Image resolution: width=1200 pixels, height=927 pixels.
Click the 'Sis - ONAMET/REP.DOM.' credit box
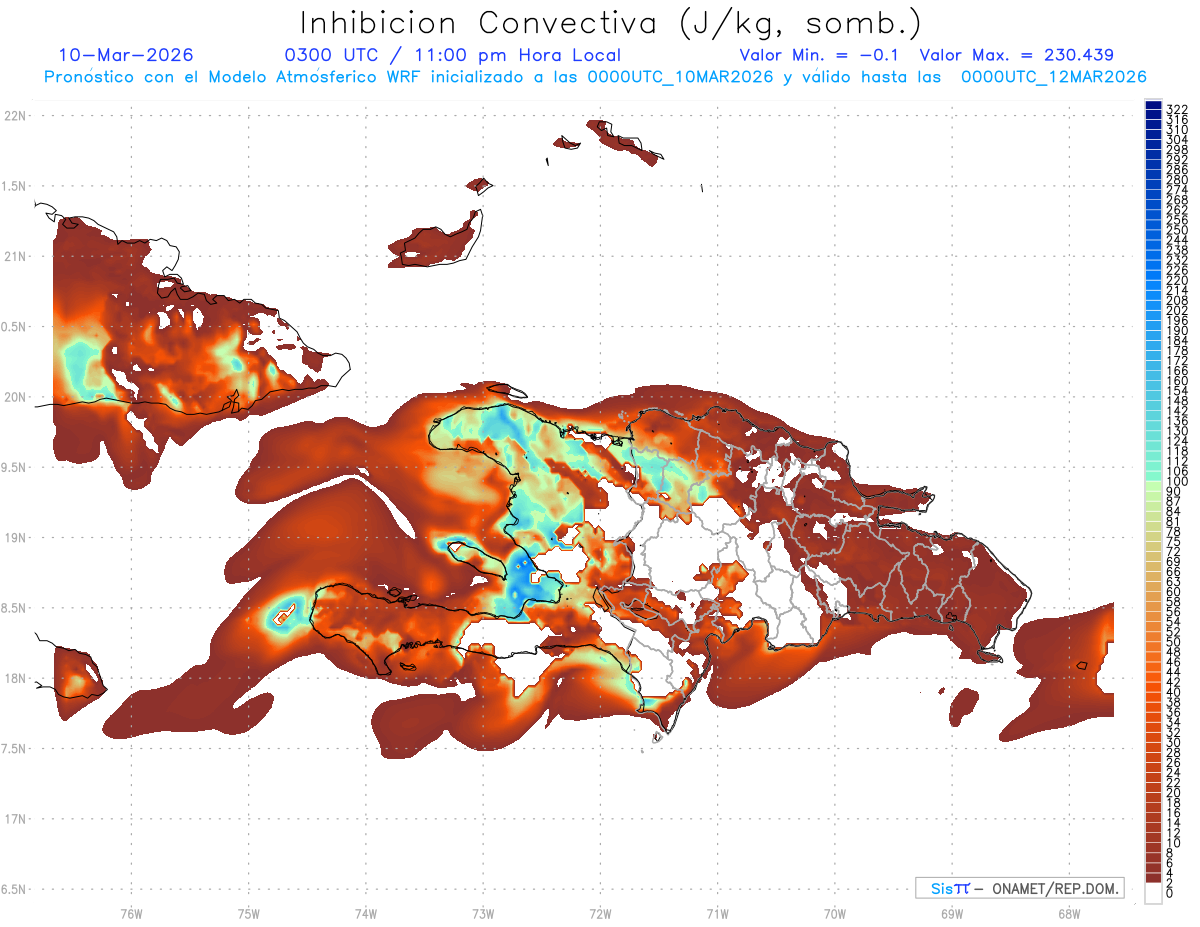pos(1019,888)
